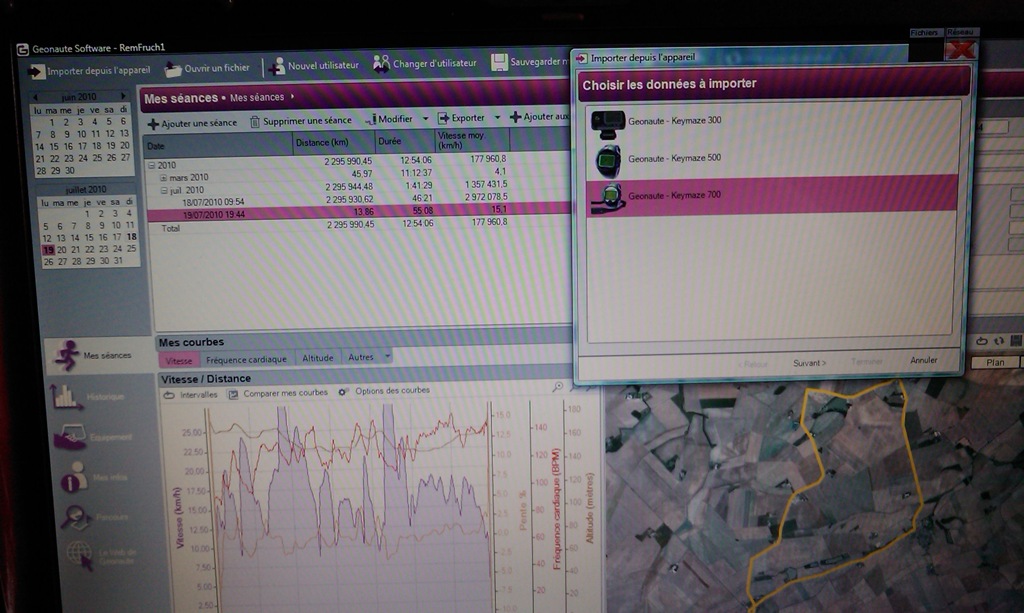Click the chart zoom magnifier icon
The height and width of the screenshot is (613, 1024).
558,387
